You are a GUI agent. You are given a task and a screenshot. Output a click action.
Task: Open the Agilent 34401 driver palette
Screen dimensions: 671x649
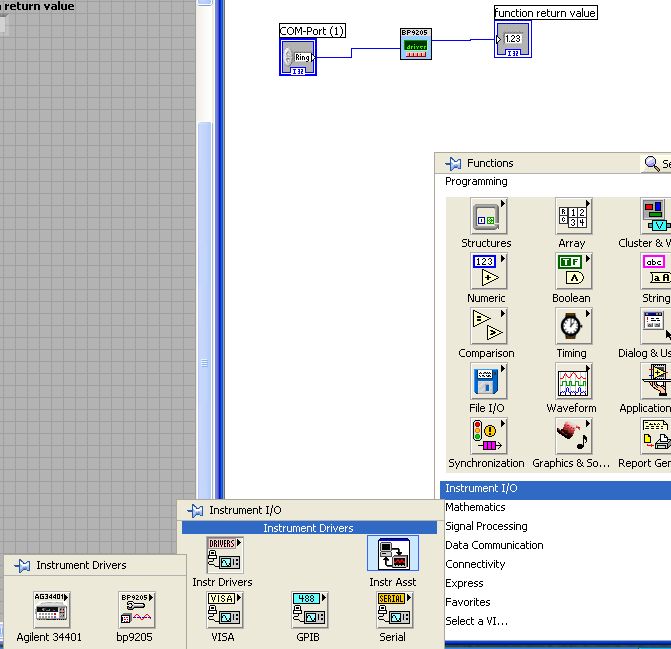tap(51, 610)
